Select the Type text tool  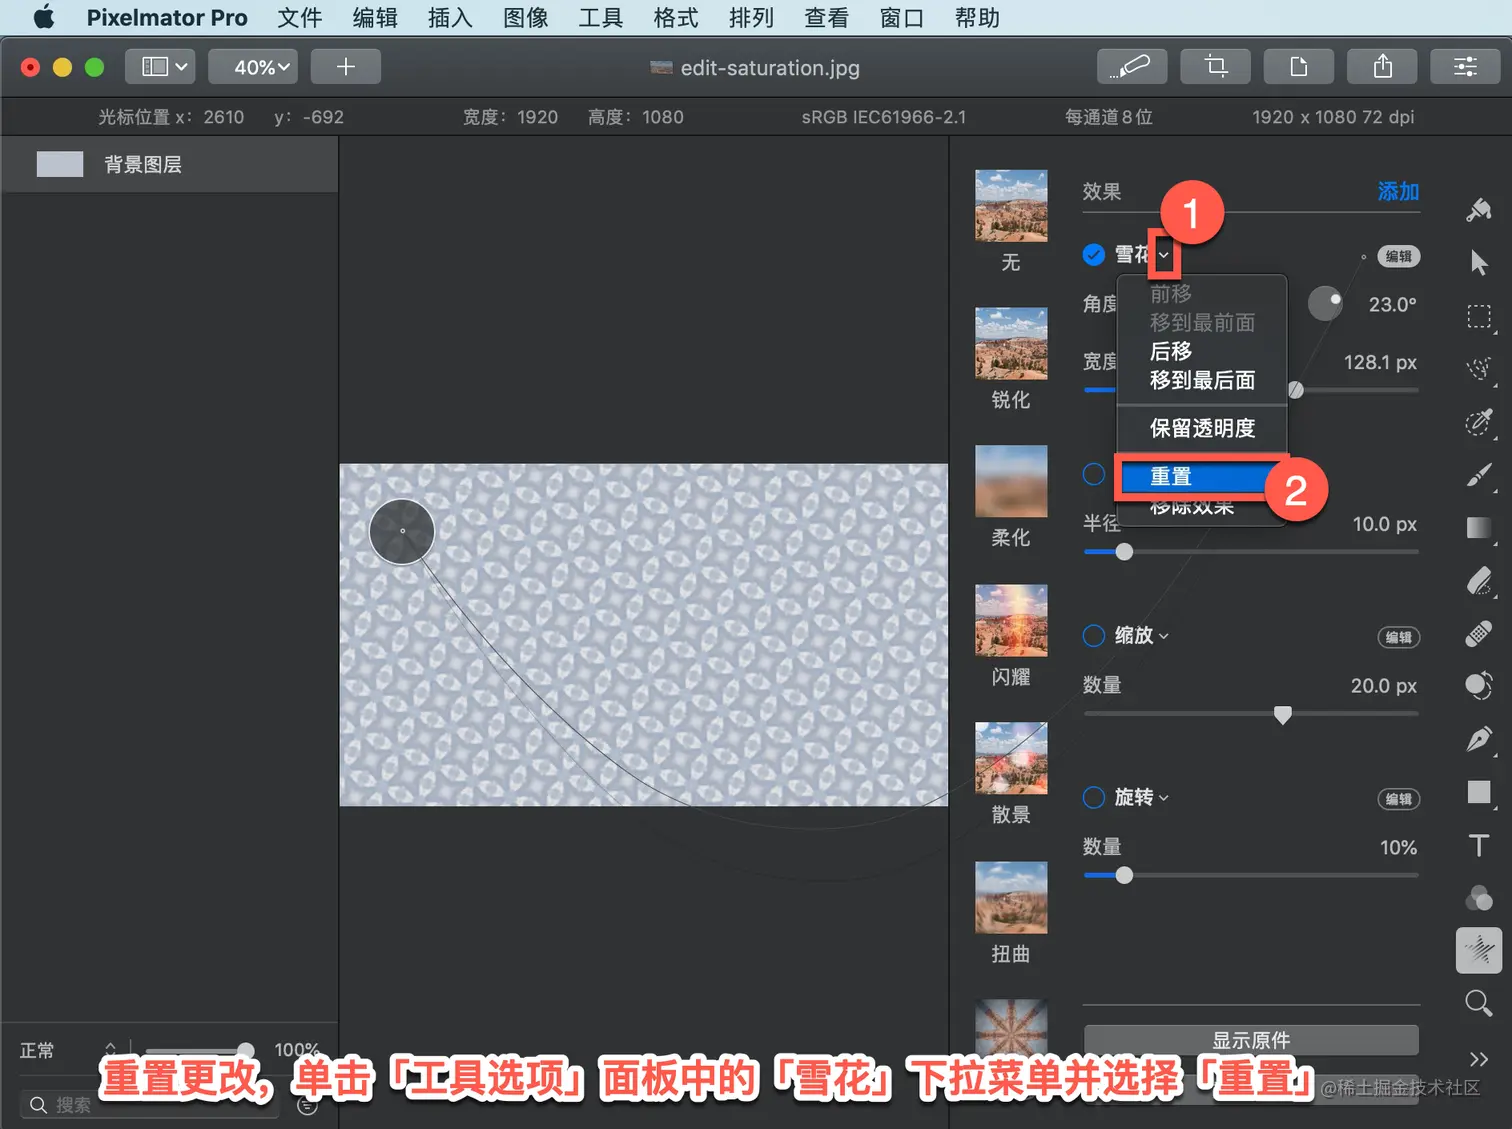click(x=1479, y=845)
